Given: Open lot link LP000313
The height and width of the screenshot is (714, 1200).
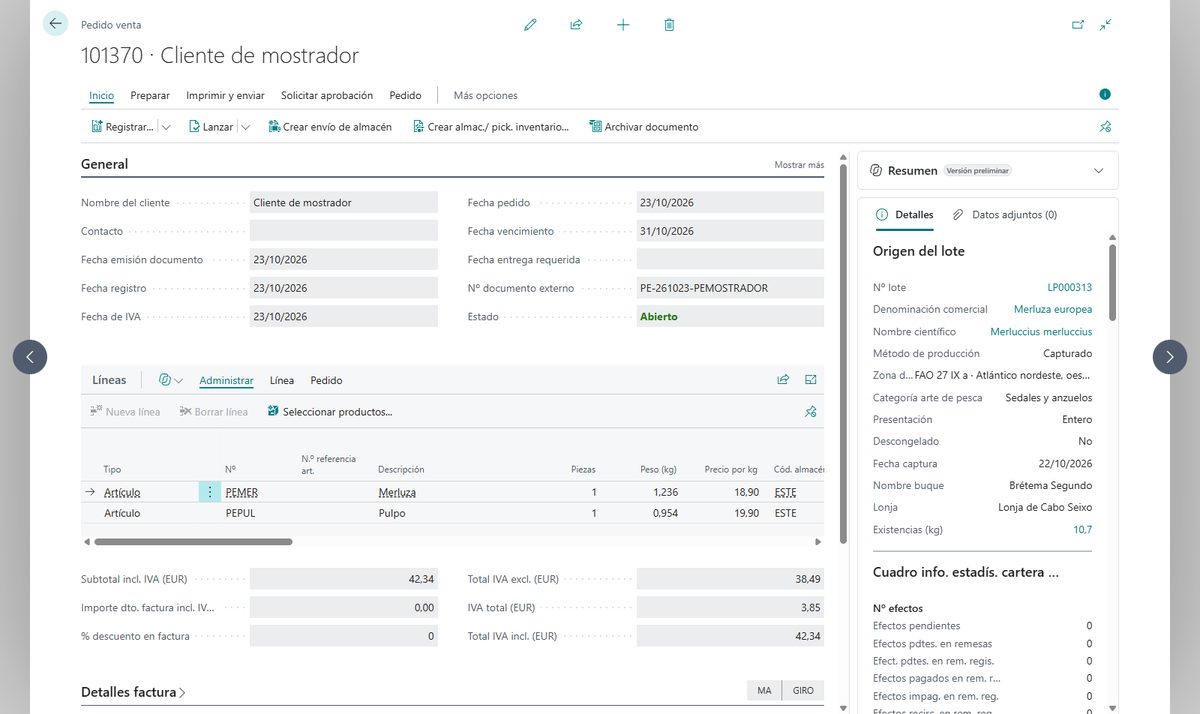Looking at the screenshot, I should coord(1070,287).
